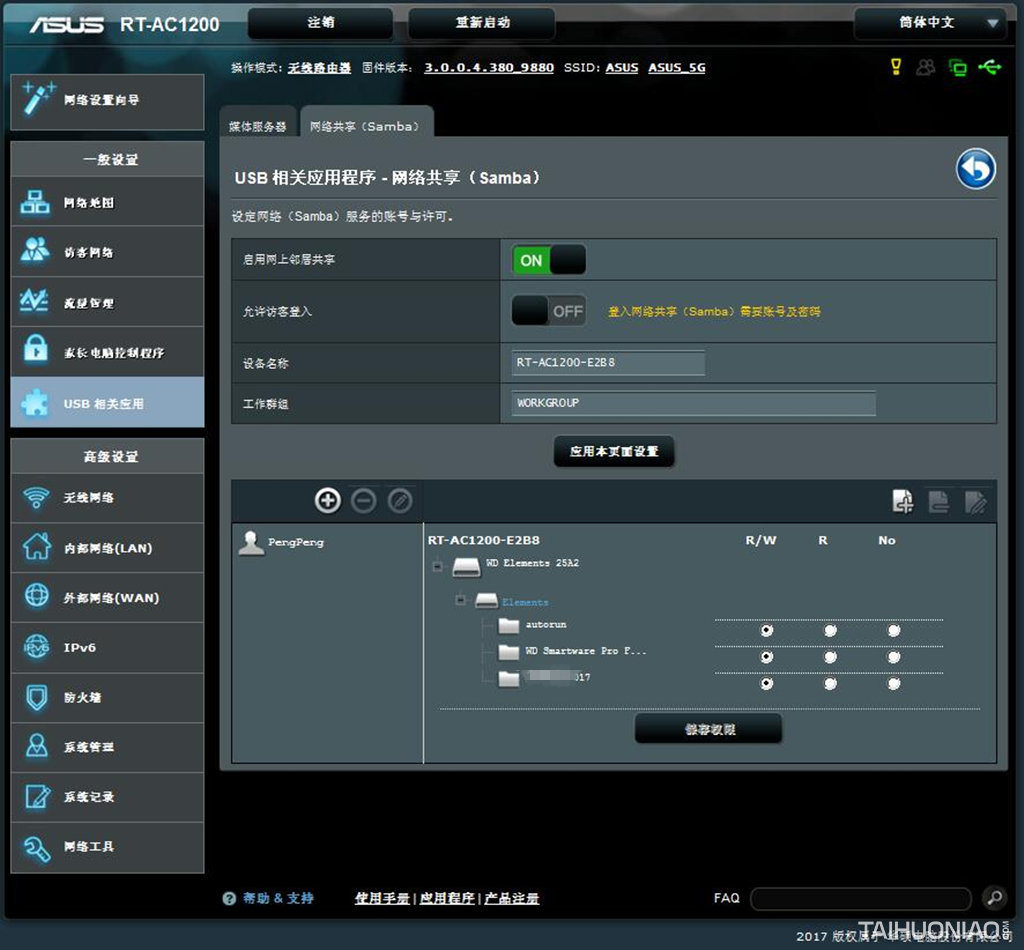Open the ASUS SSID link

click(622, 67)
